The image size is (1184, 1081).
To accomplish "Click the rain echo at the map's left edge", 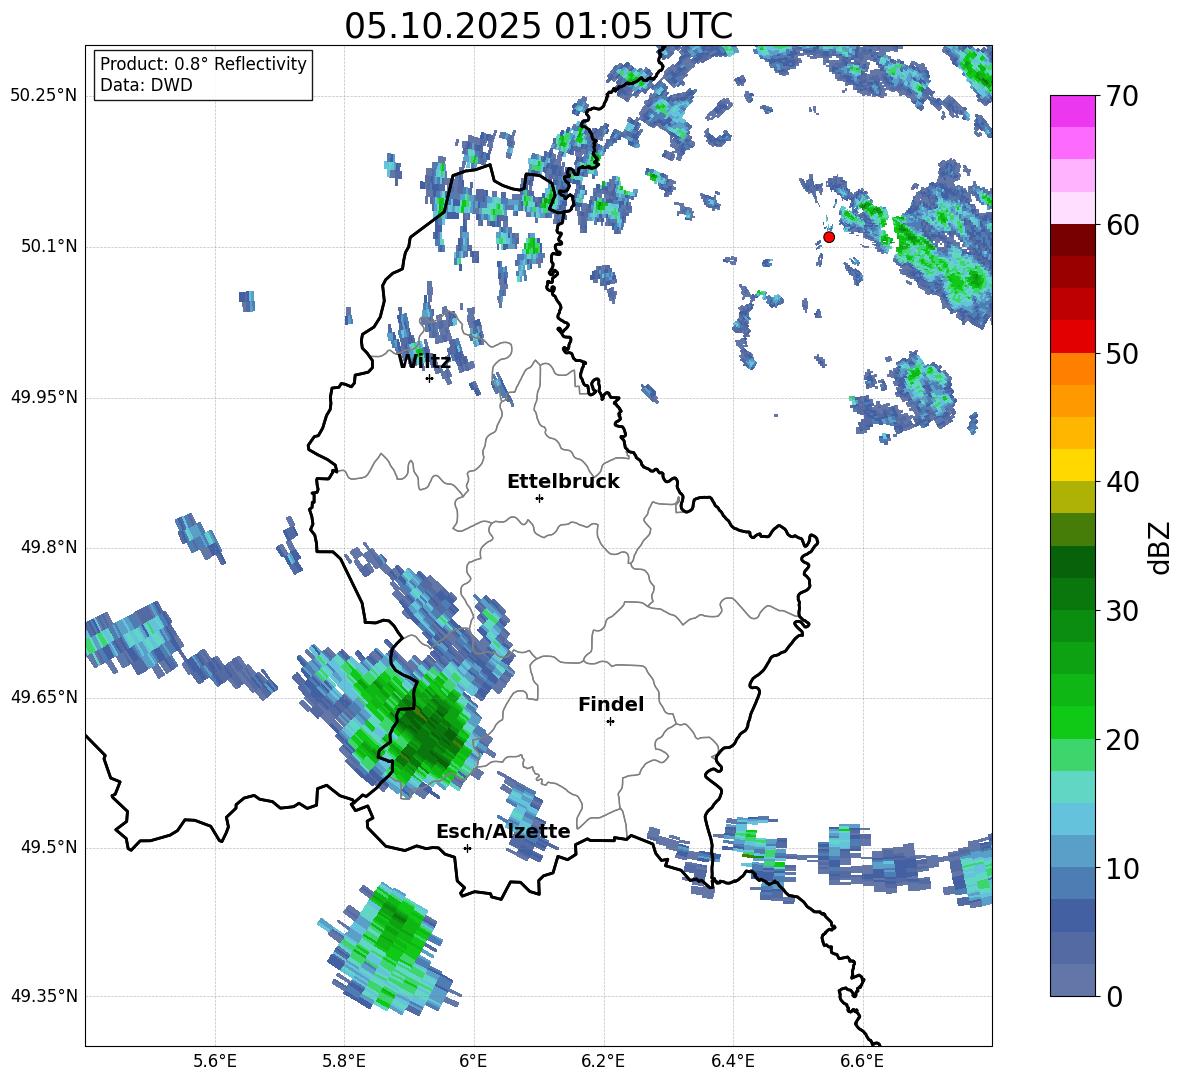I will (x=132, y=638).
